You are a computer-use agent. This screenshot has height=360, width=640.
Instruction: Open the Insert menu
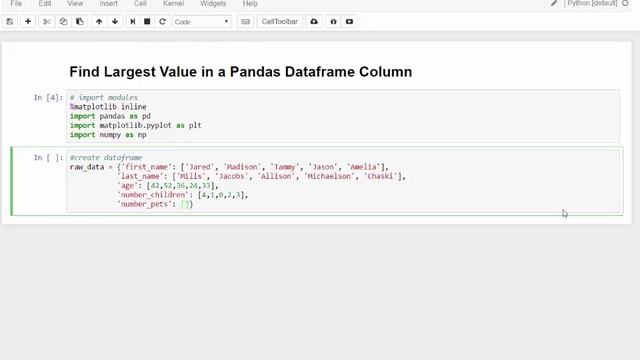(109, 4)
